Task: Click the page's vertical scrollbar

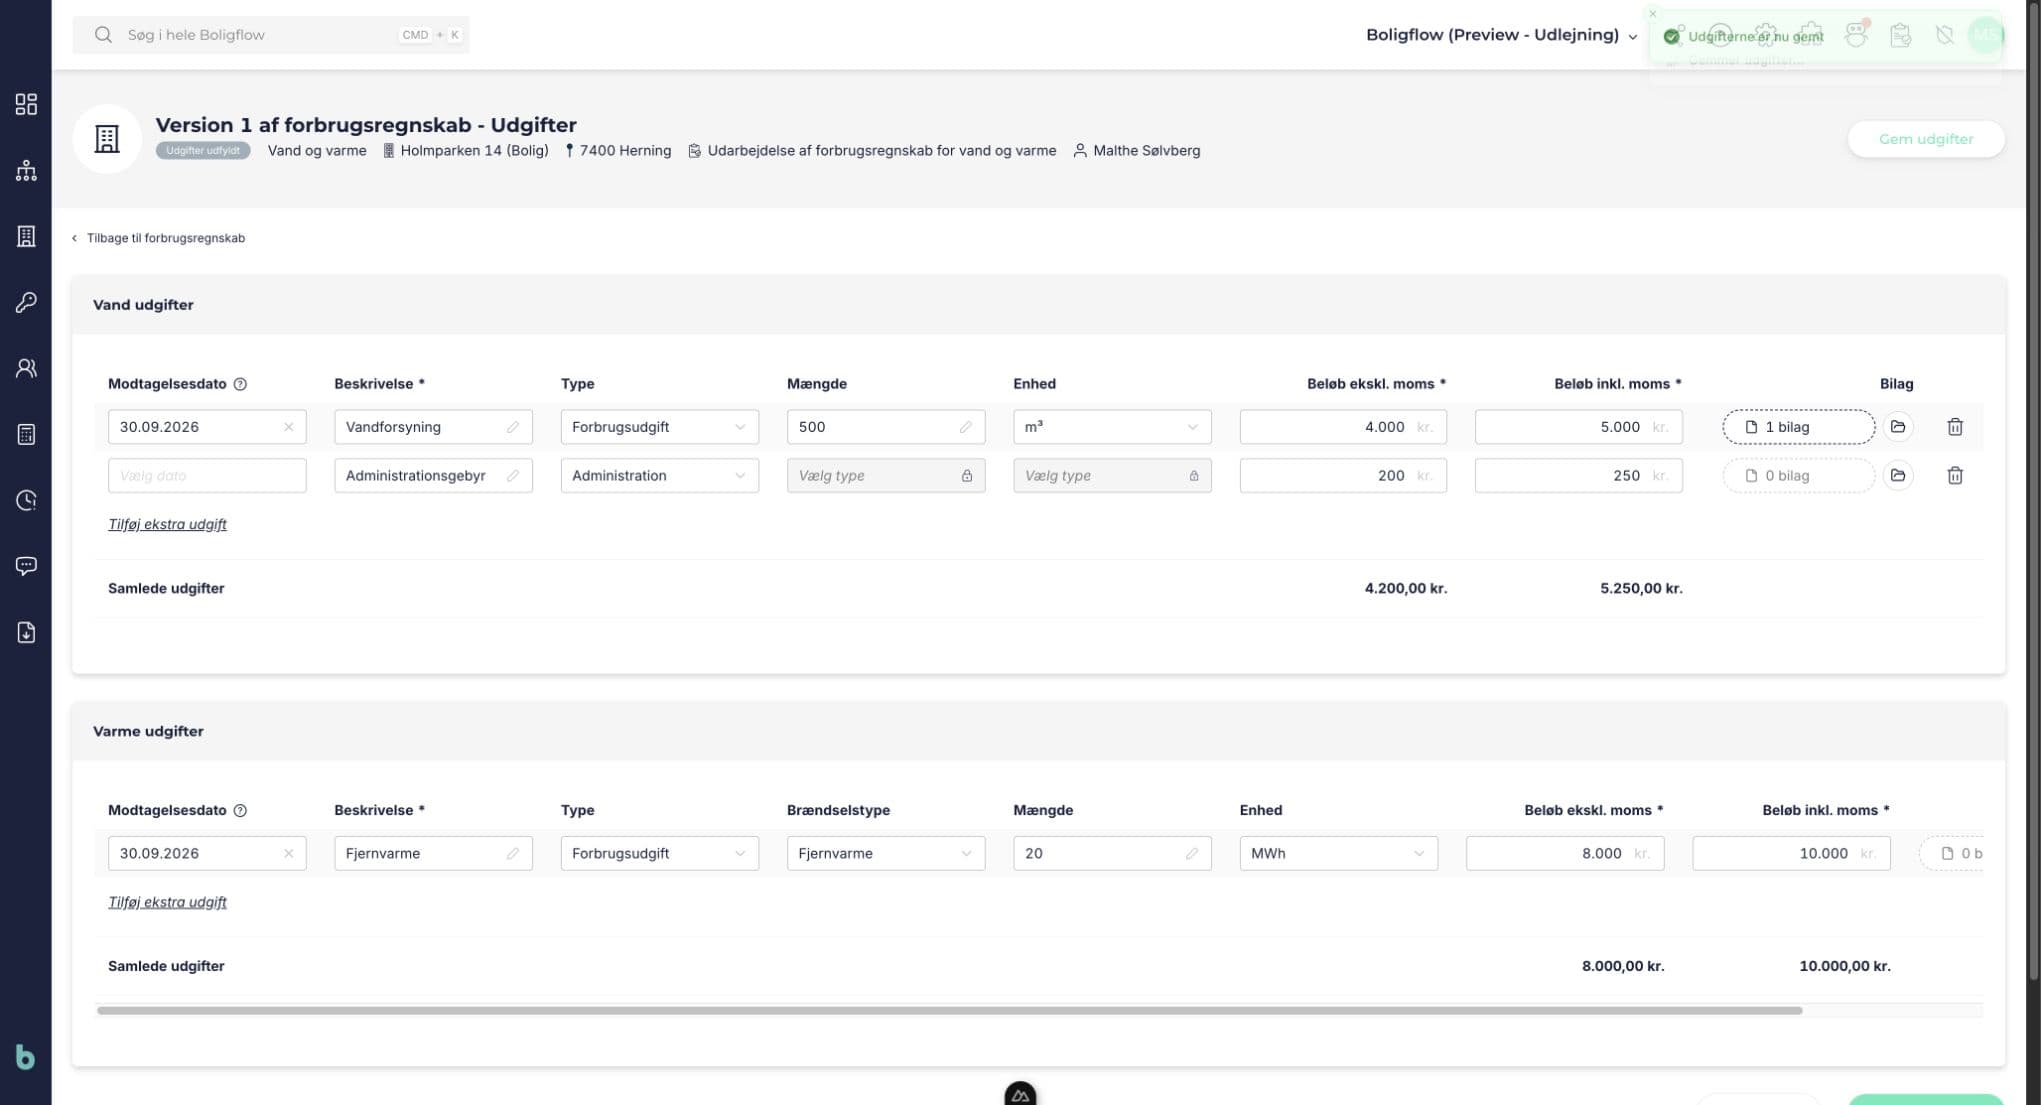Action: coord(2034,490)
